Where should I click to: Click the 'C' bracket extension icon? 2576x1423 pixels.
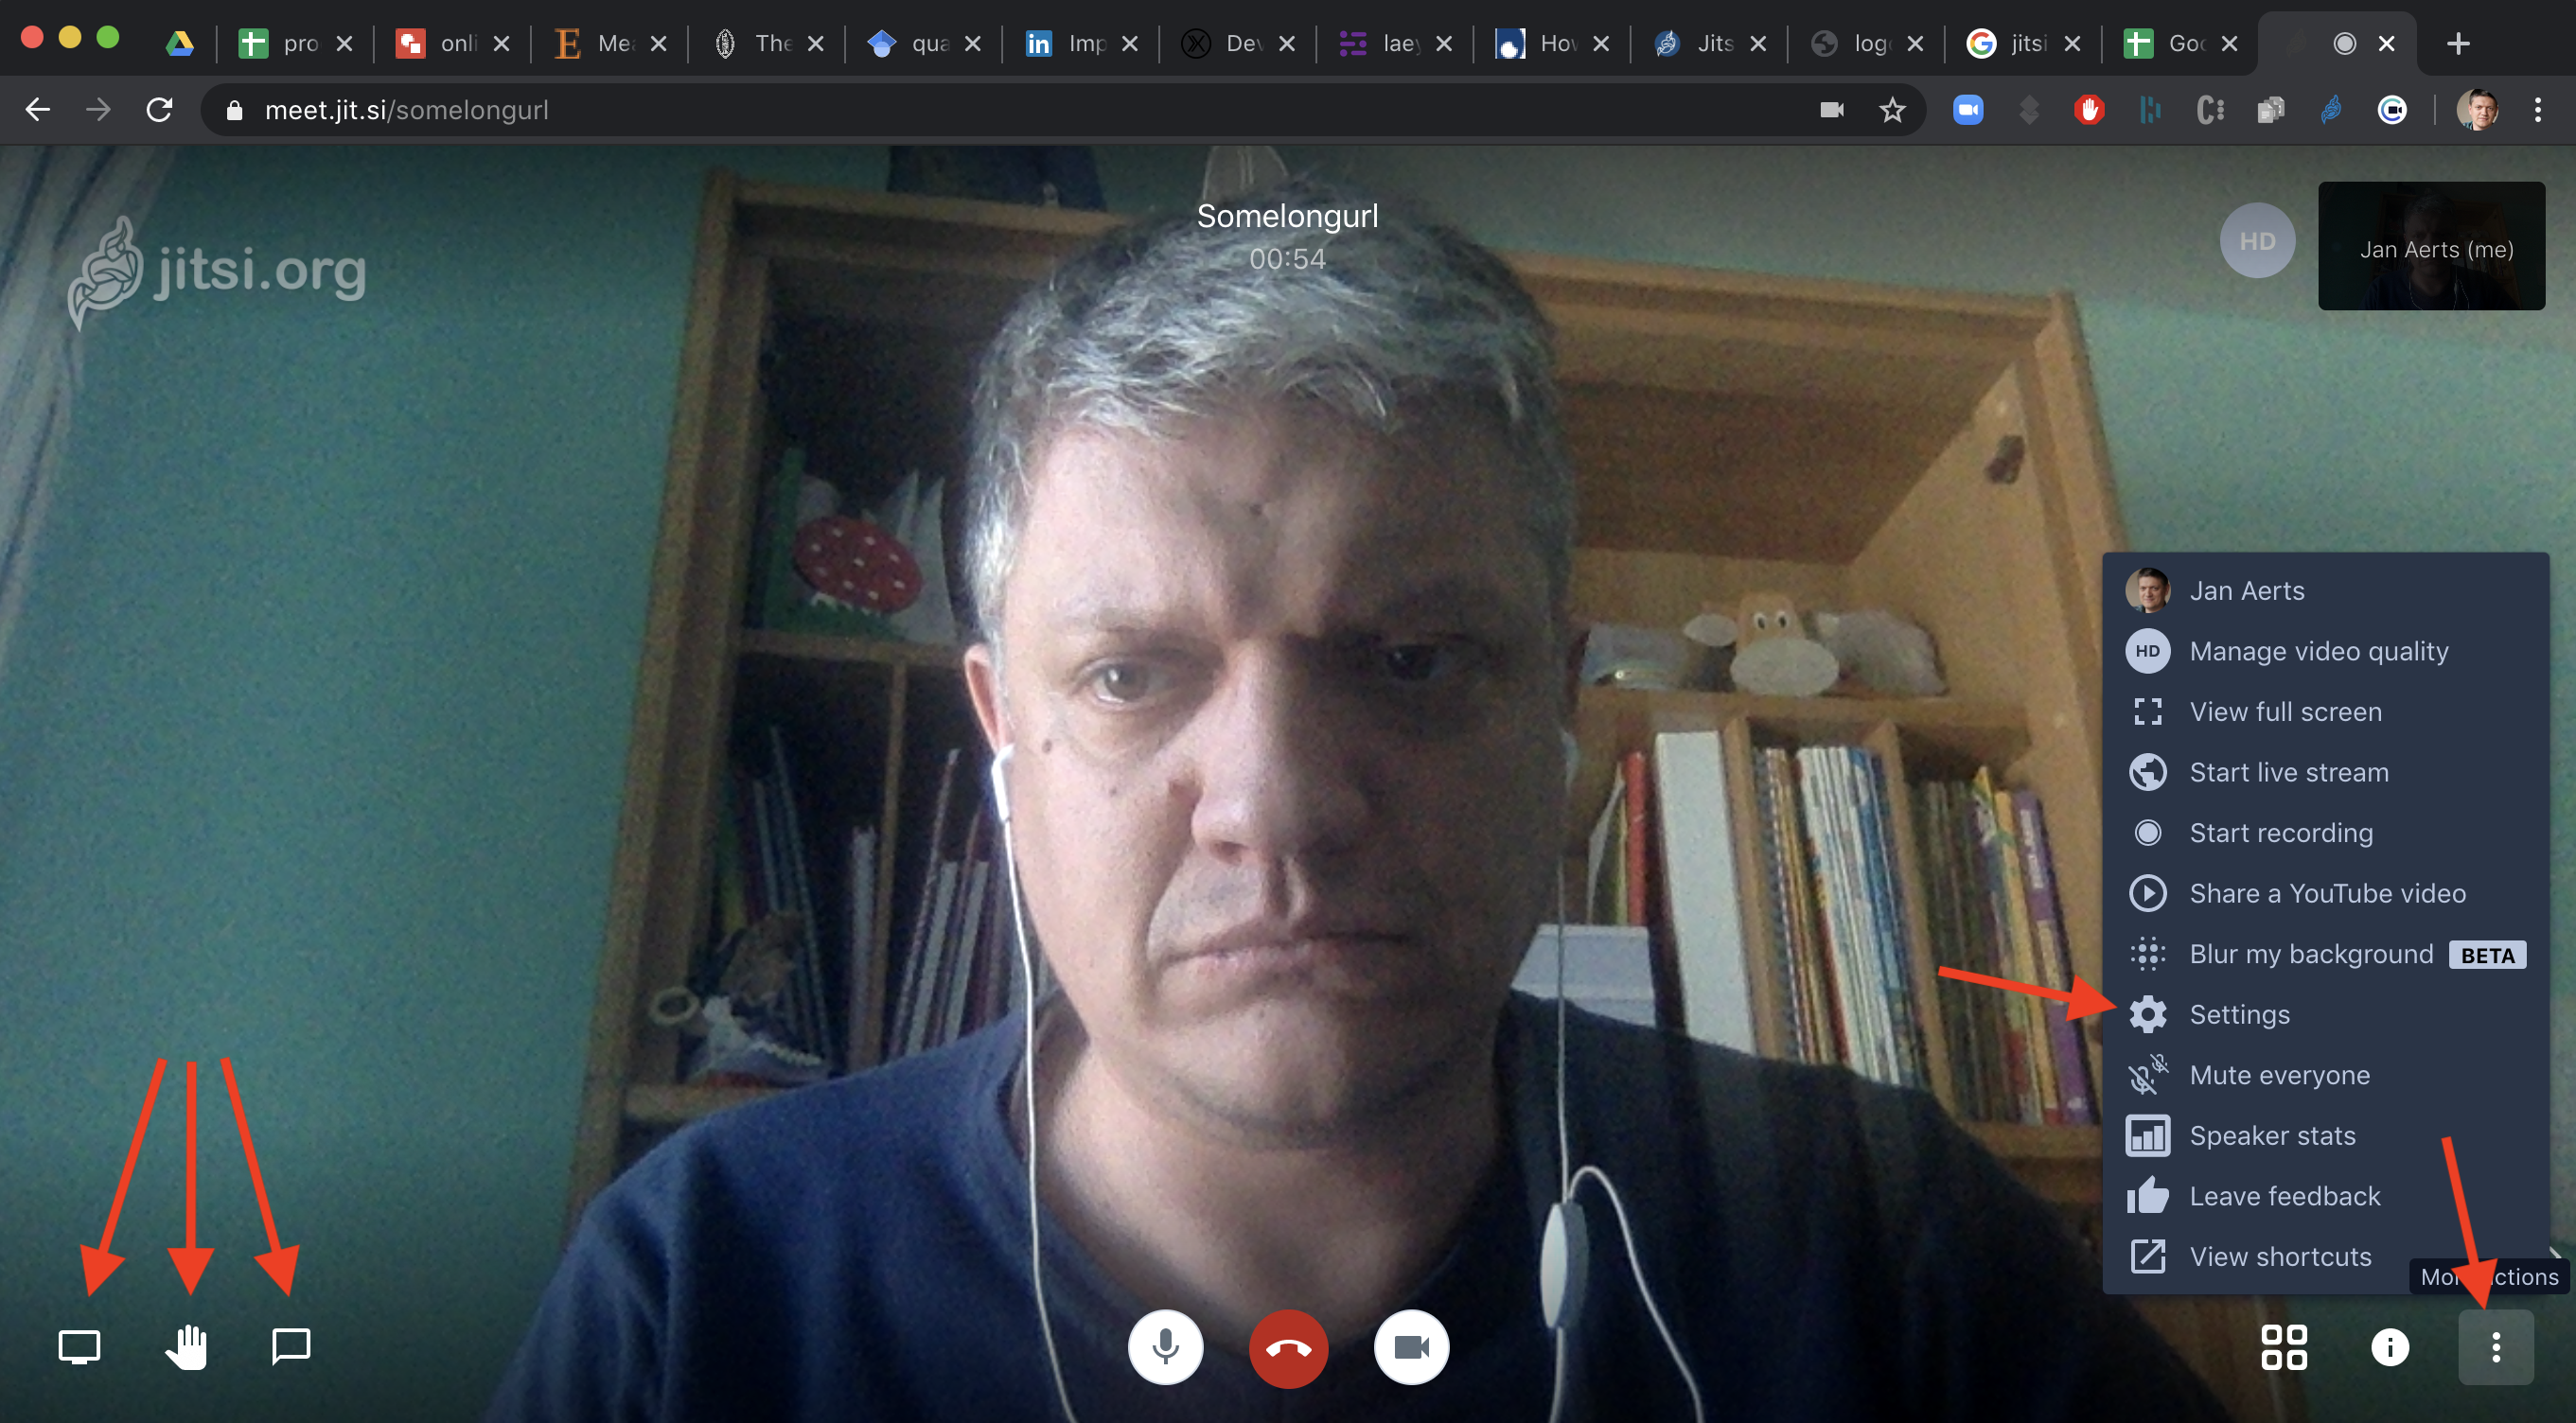point(2210,110)
